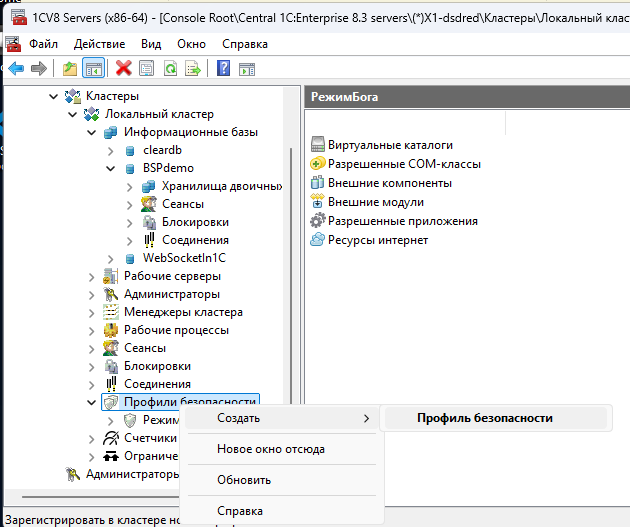Screen dimensions: 630x527
Task: Select Виртуальные каталоги in right pane
Action: [390, 145]
